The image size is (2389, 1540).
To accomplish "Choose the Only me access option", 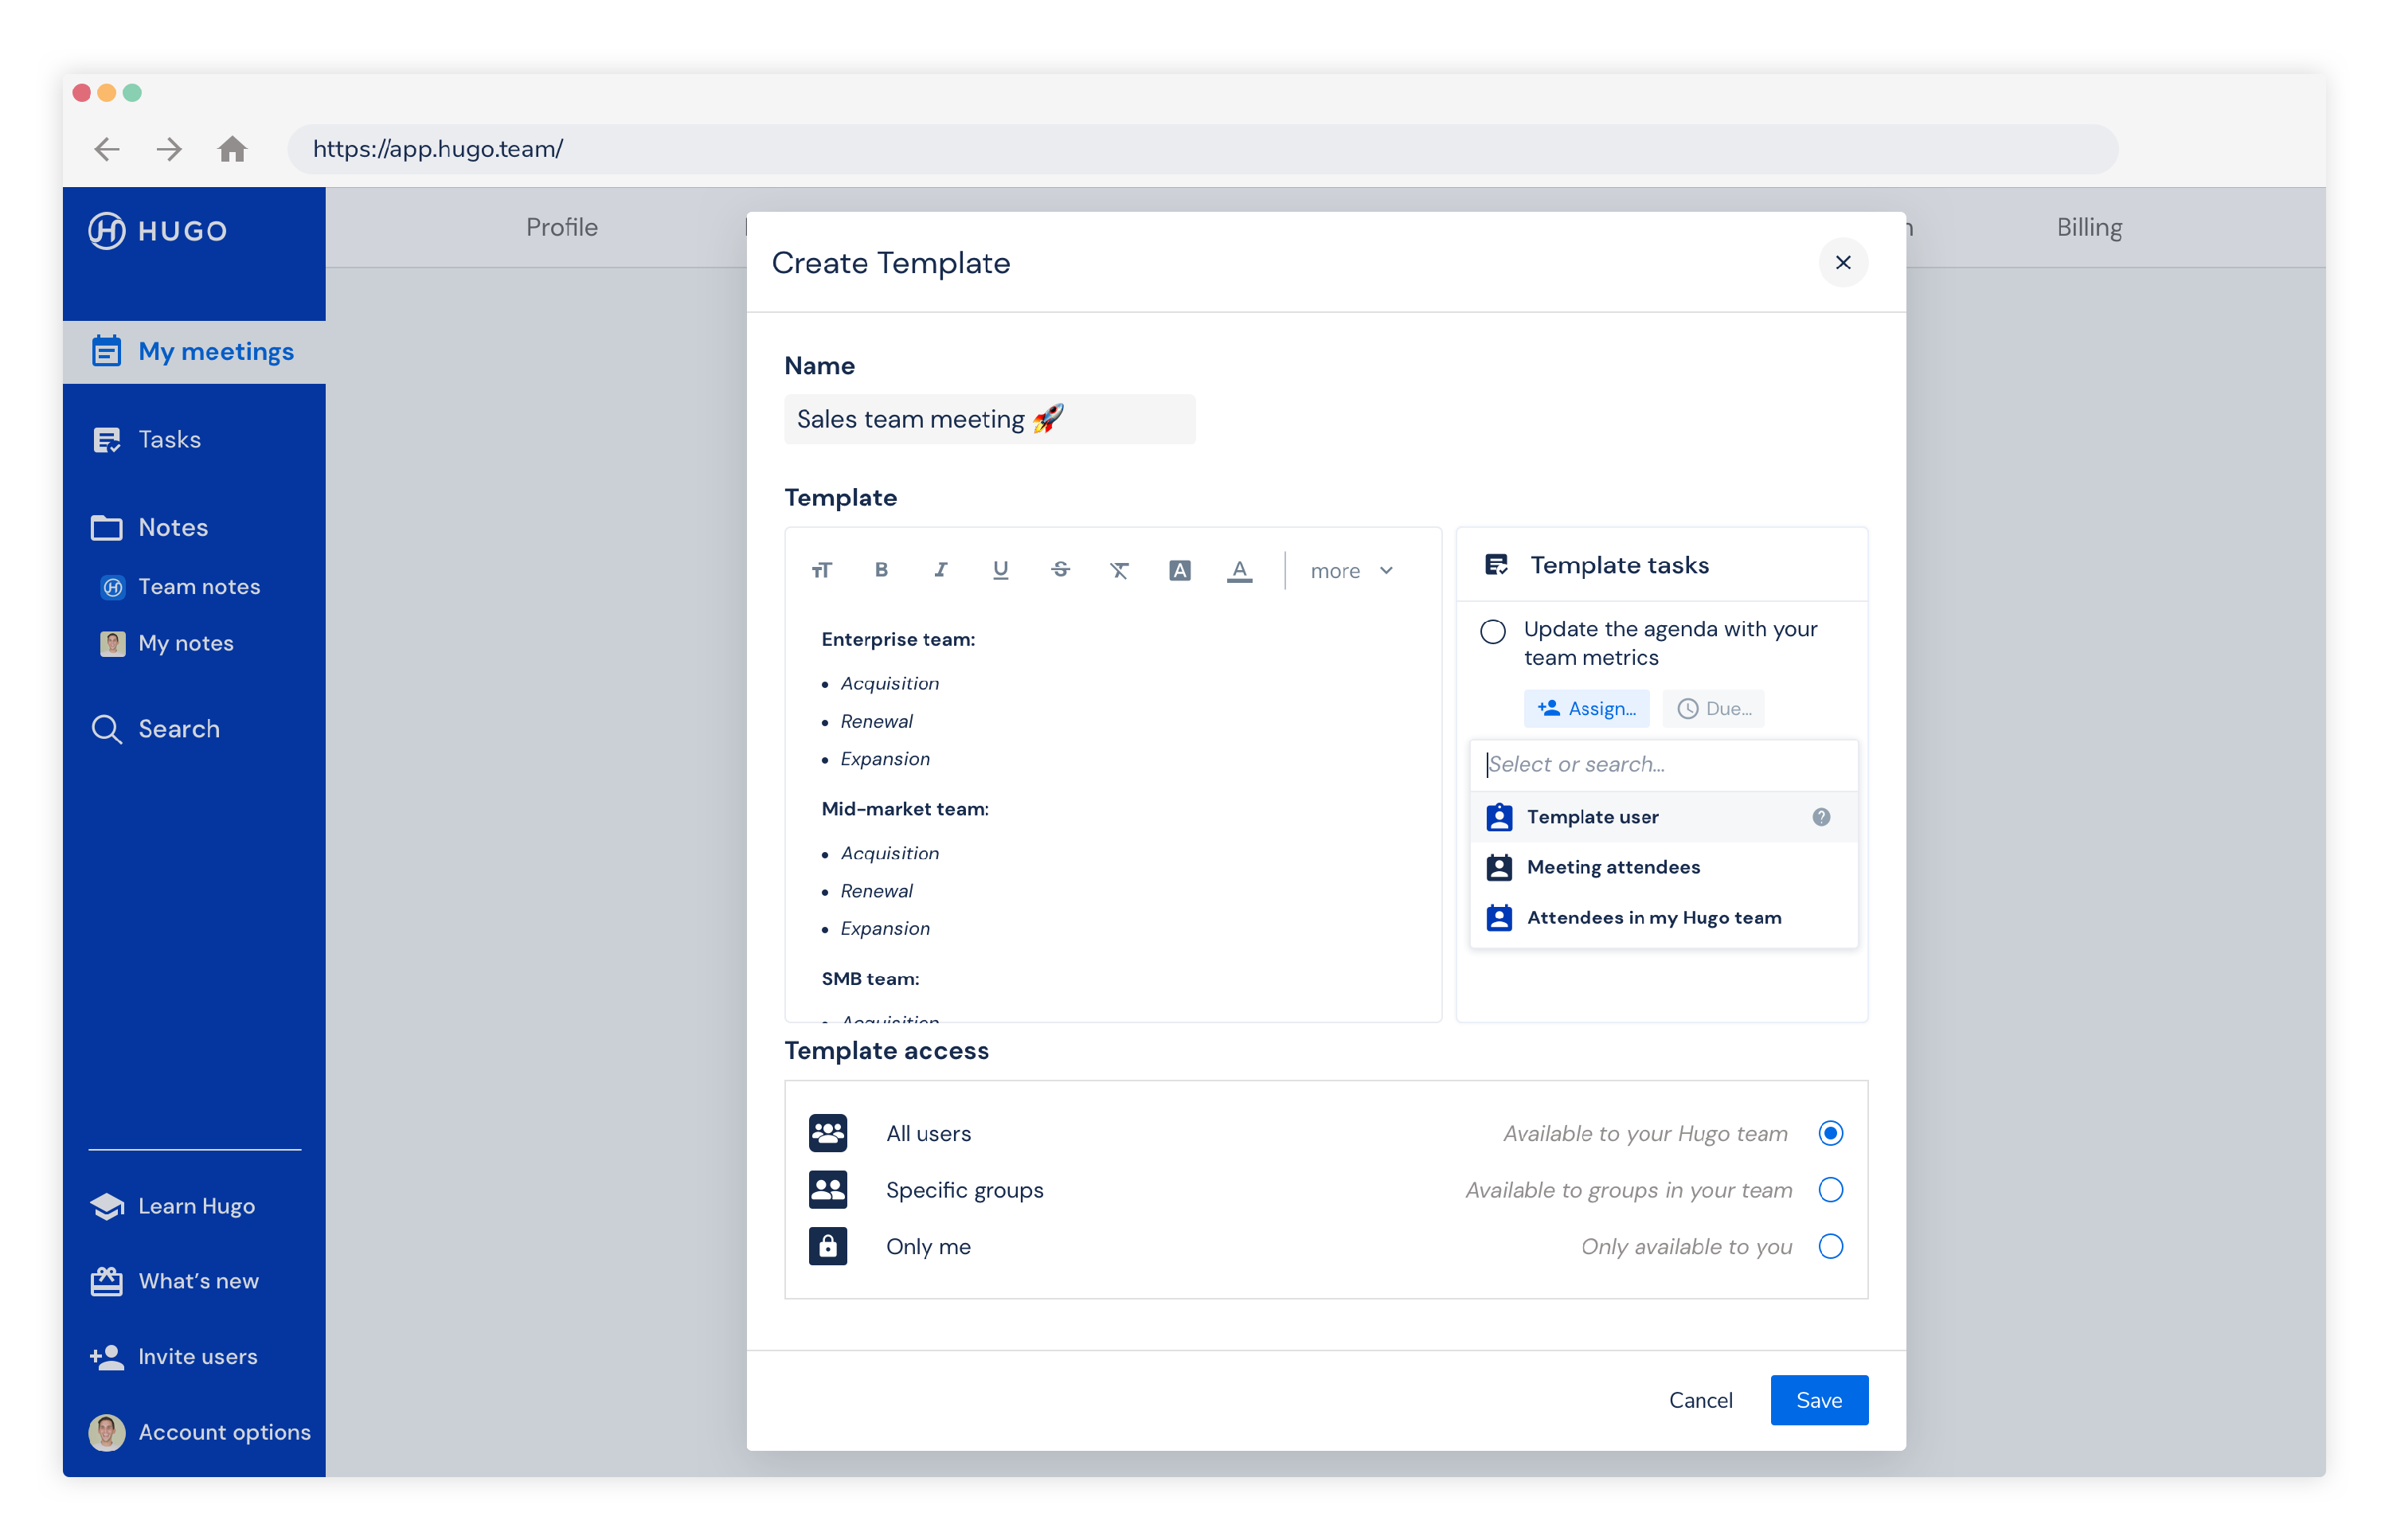I will click(x=1830, y=1246).
